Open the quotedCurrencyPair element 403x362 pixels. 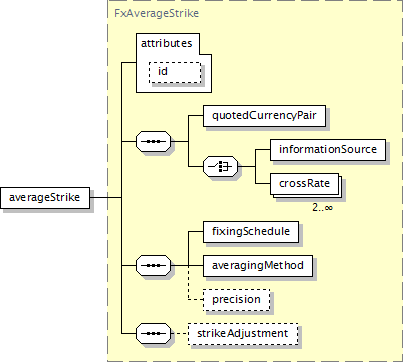[x=264, y=116]
